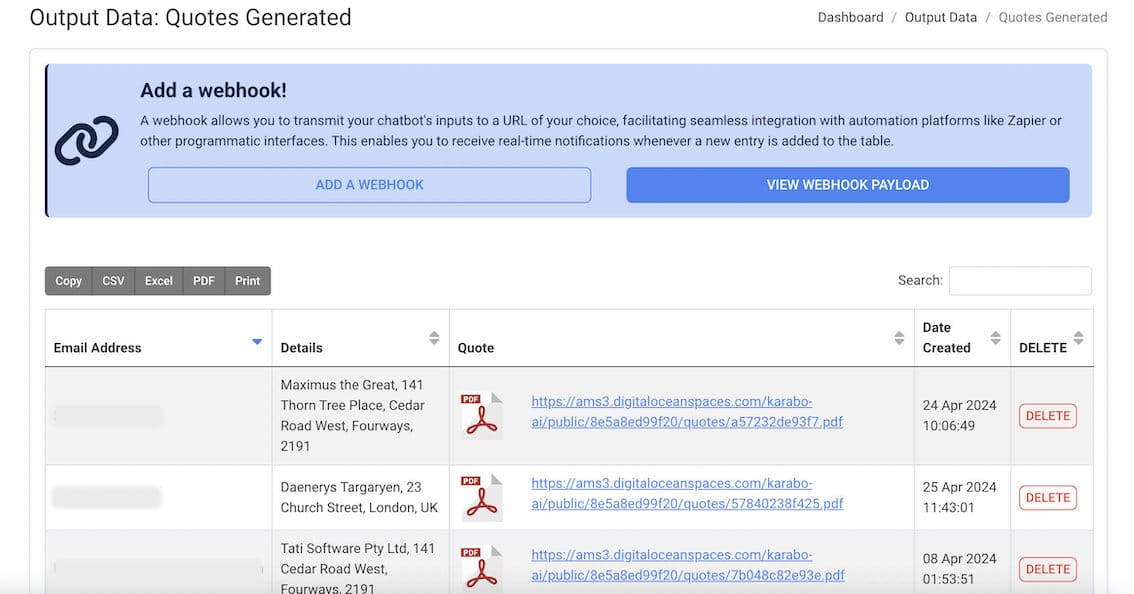Go to Dashboard breadcrumb

click(850, 17)
